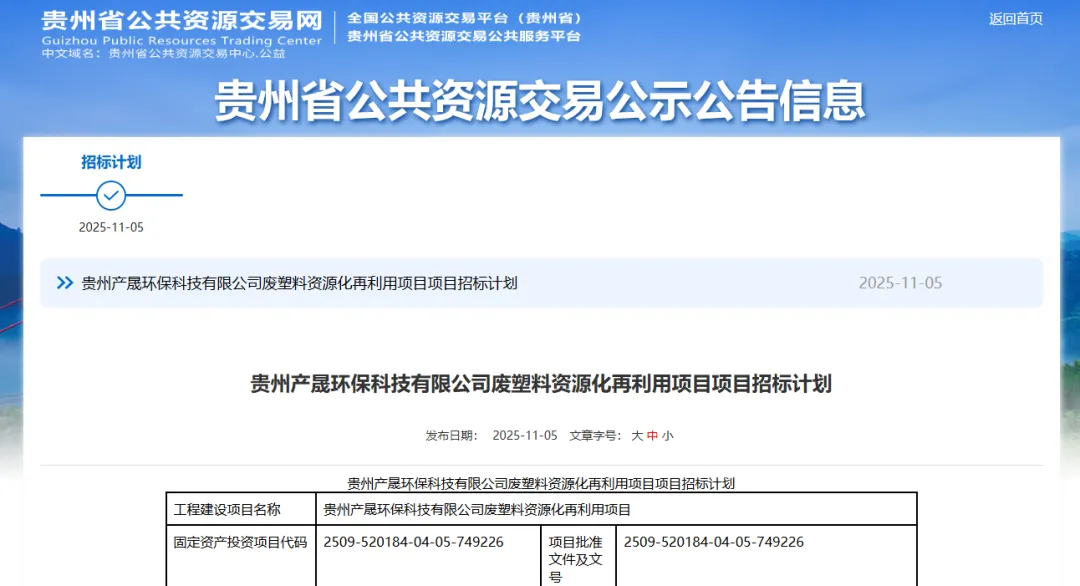The width and height of the screenshot is (1080, 586).
Task: Click the date on the announcement row's right
Action: (x=900, y=283)
